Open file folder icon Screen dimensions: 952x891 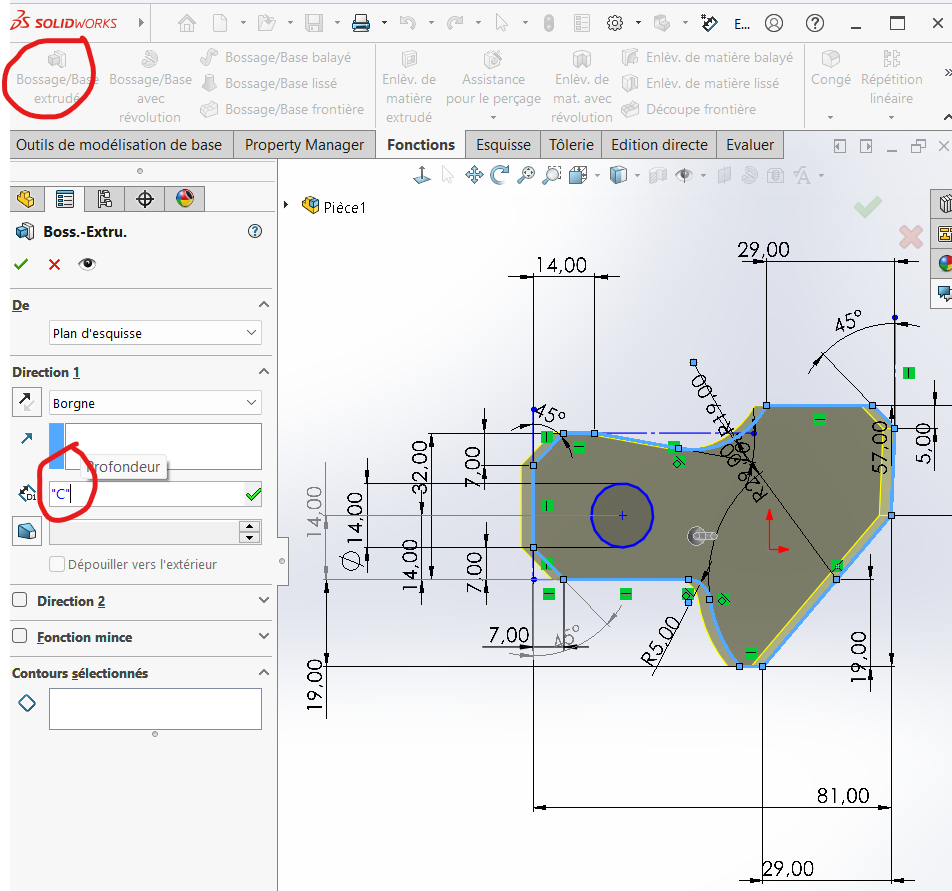tap(267, 24)
